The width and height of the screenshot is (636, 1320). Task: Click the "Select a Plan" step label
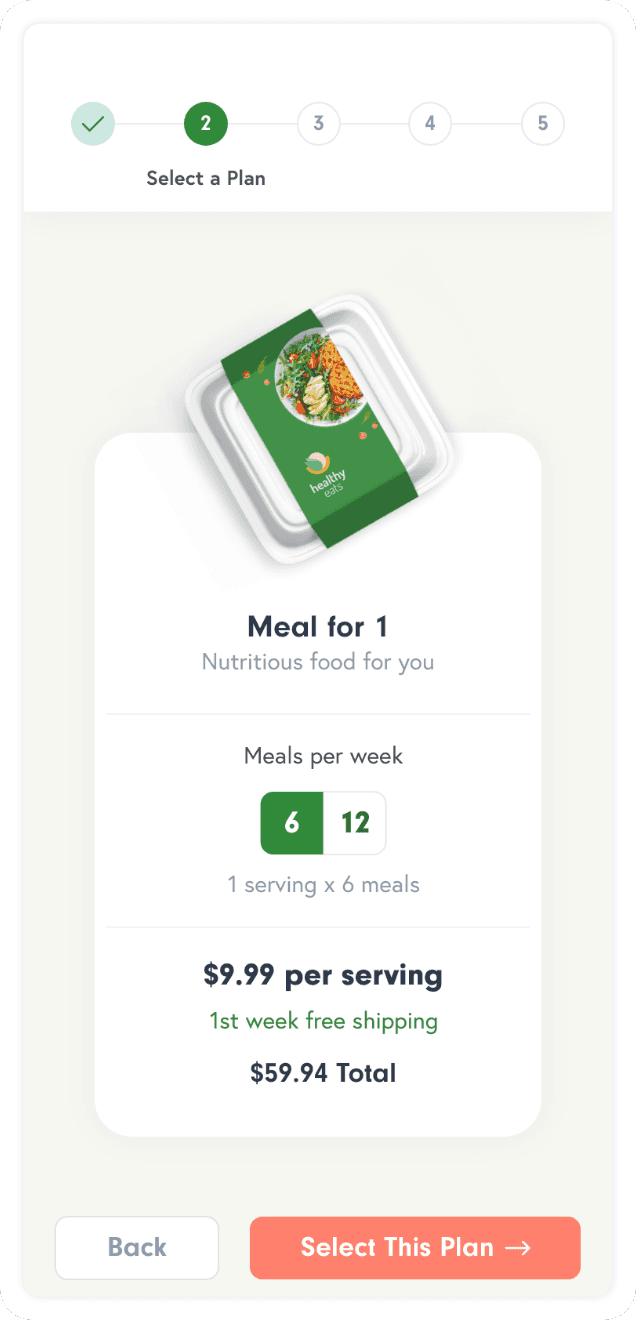click(x=206, y=178)
